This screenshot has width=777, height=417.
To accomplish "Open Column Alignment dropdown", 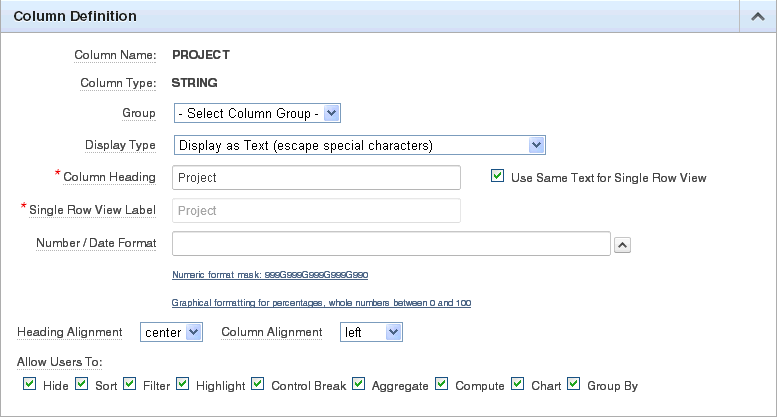I will coord(370,331).
